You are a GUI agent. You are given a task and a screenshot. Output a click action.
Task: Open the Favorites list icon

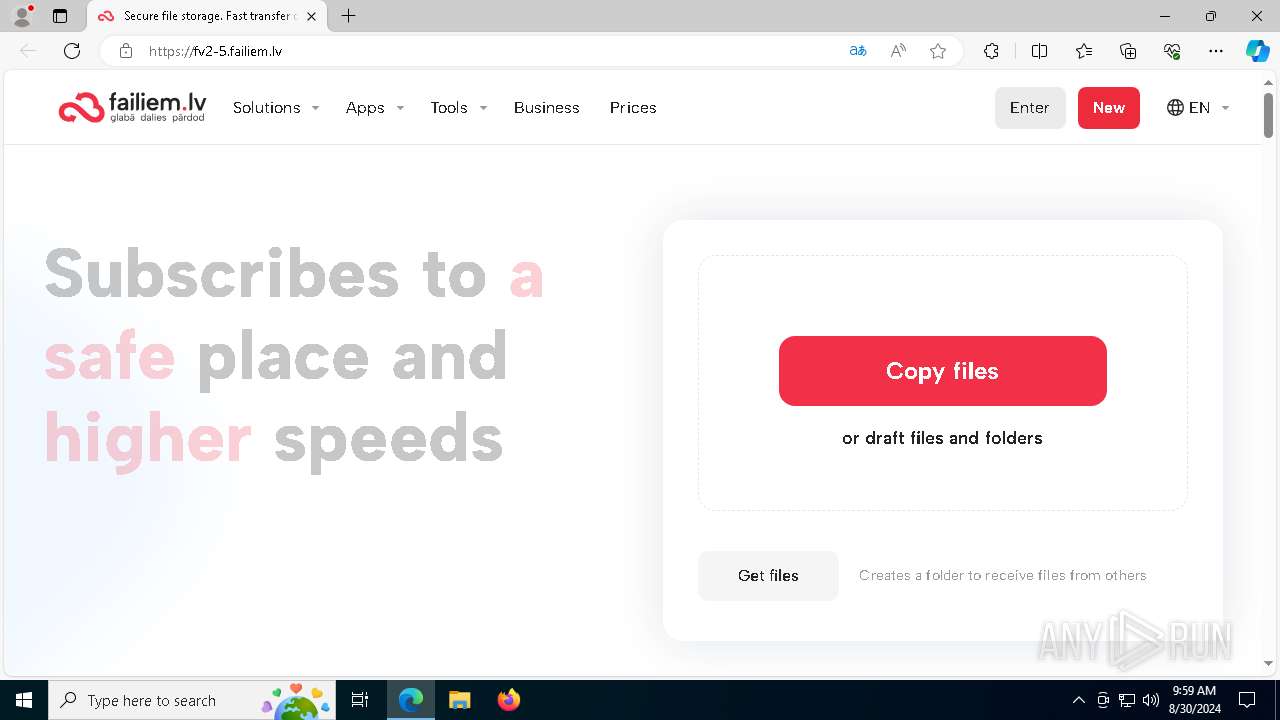(x=1084, y=51)
